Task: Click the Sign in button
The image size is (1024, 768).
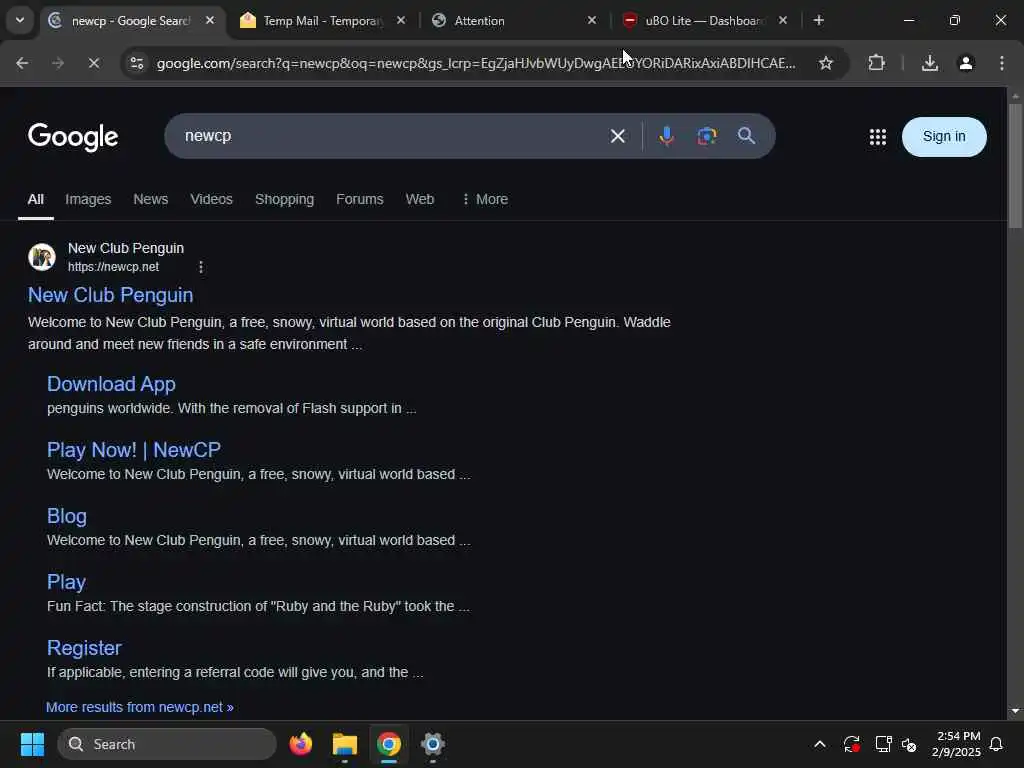Action: pos(944,136)
